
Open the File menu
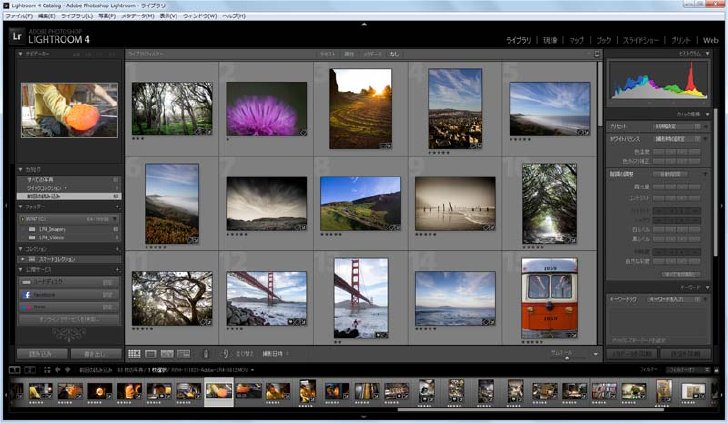pyautogui.click(x=19, y=16)
